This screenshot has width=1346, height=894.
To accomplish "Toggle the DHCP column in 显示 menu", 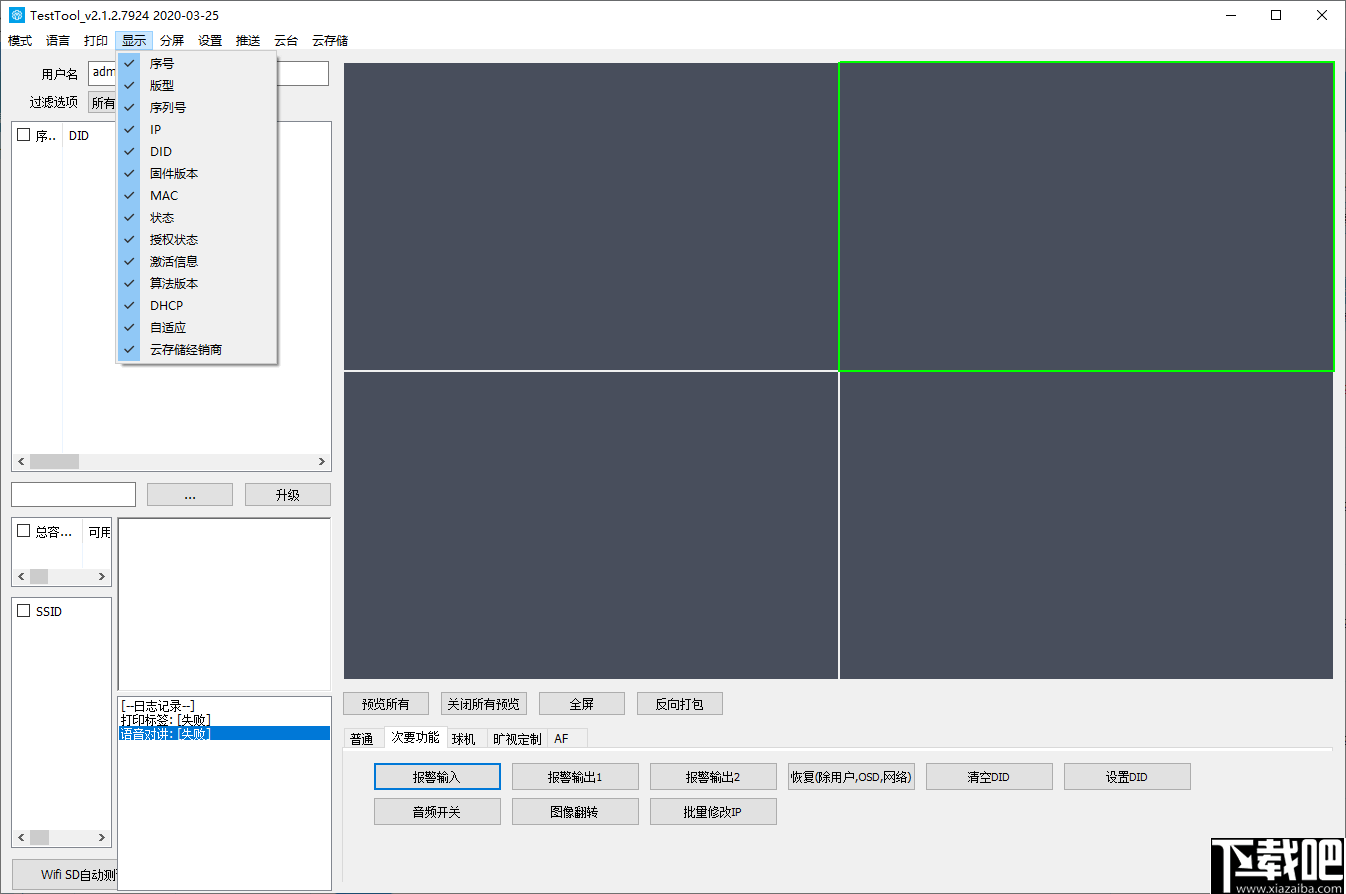I will [166, 305].
